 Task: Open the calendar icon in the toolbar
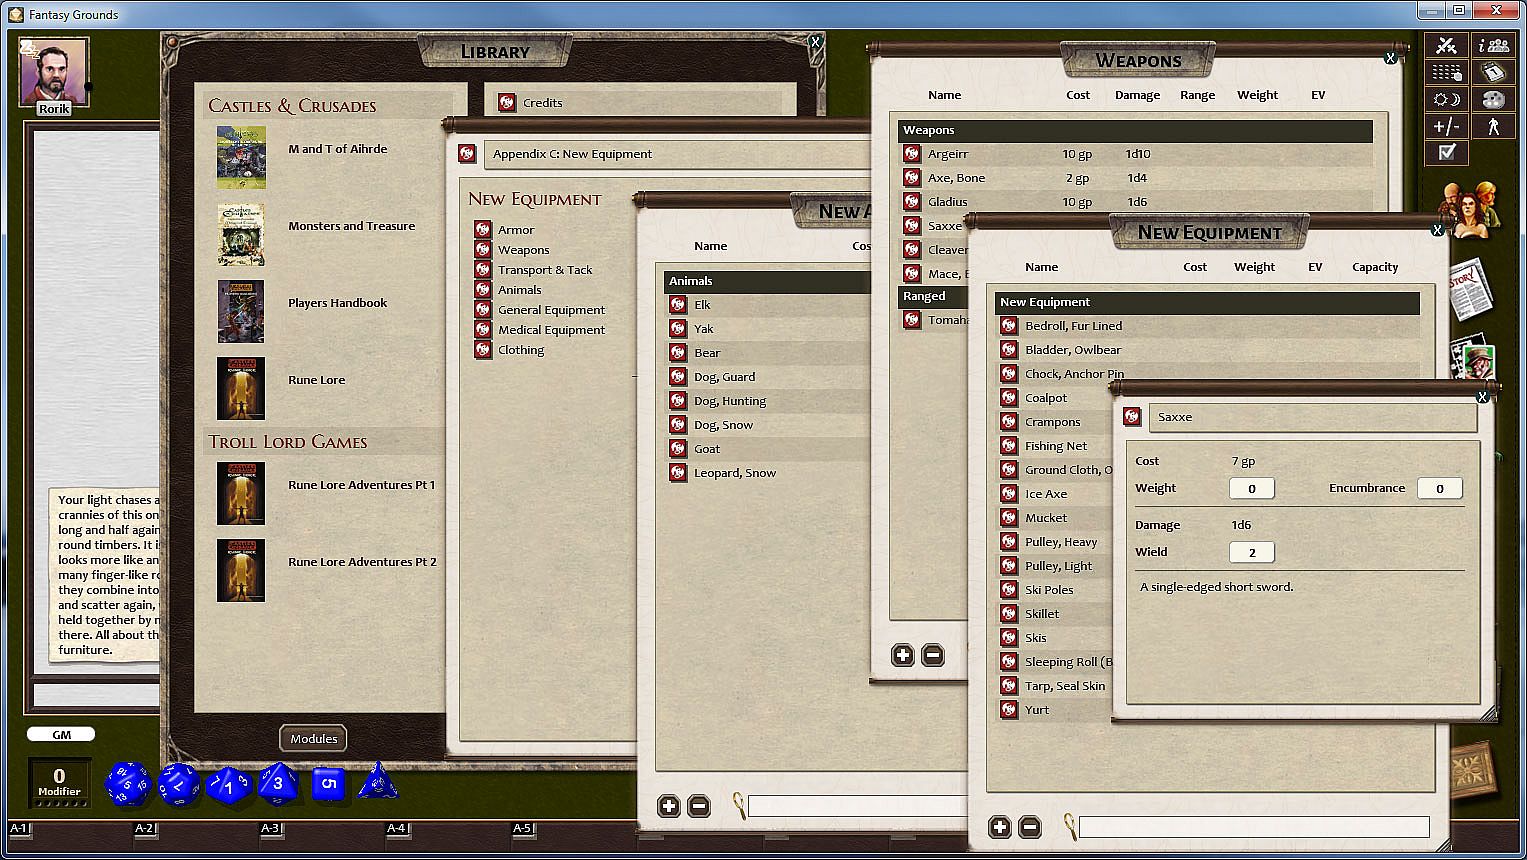tap(1494, 72)
